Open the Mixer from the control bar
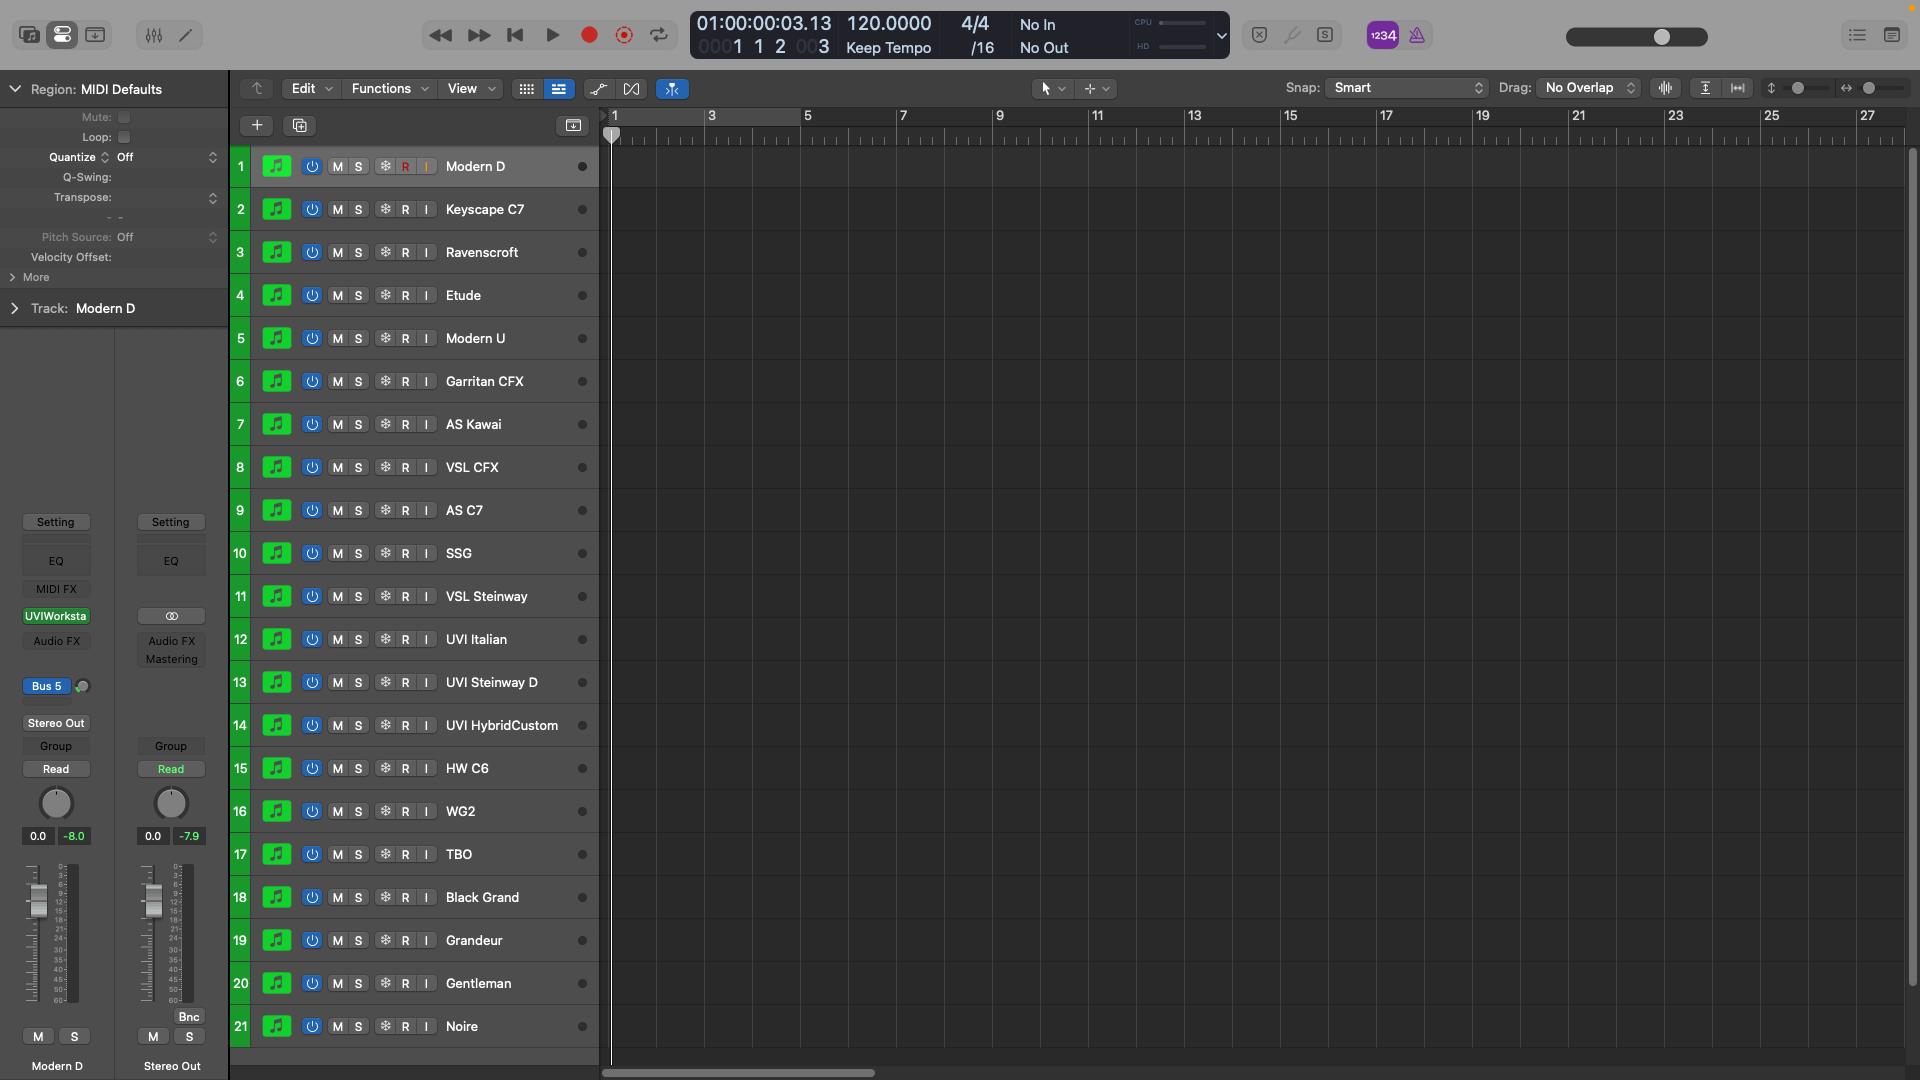The height and width of the screenshot is (1080, 1920). (x=154, y=35)
